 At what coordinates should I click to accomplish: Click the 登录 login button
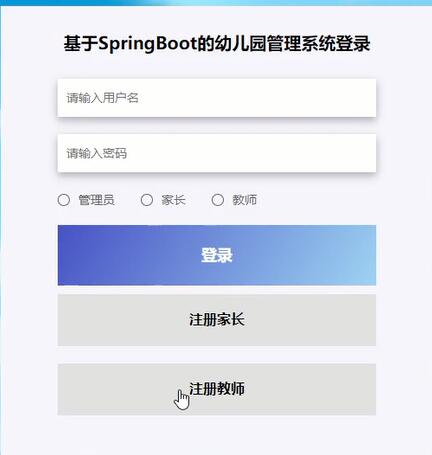[x=217, y=255]
